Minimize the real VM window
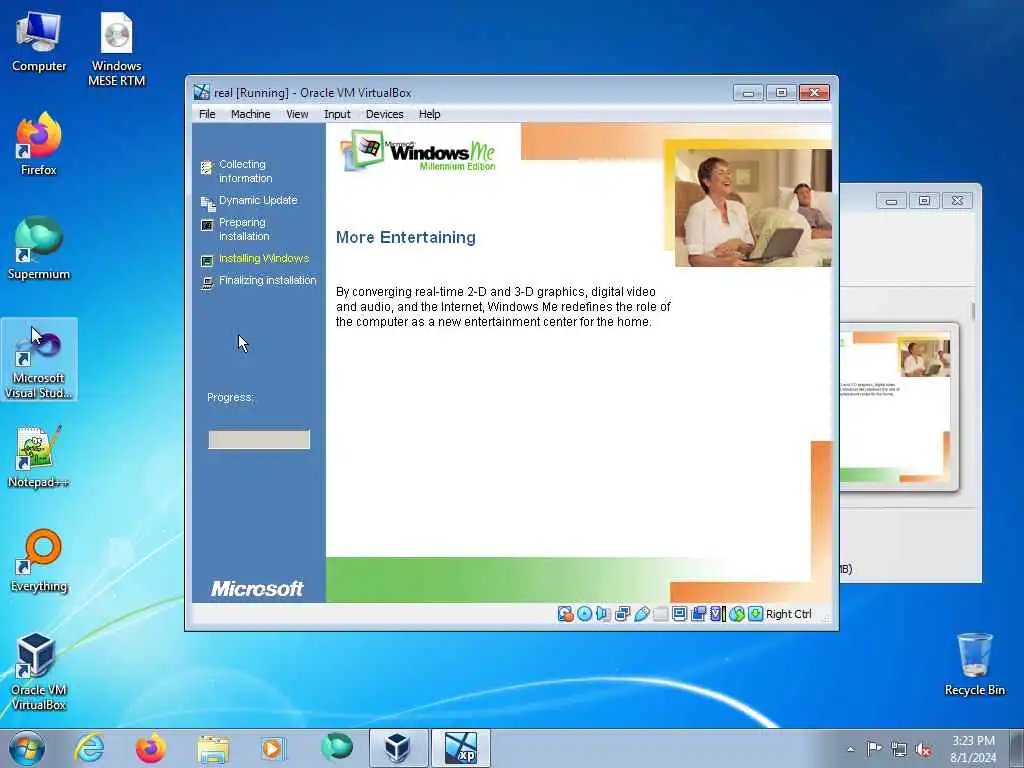 point(748,93)
